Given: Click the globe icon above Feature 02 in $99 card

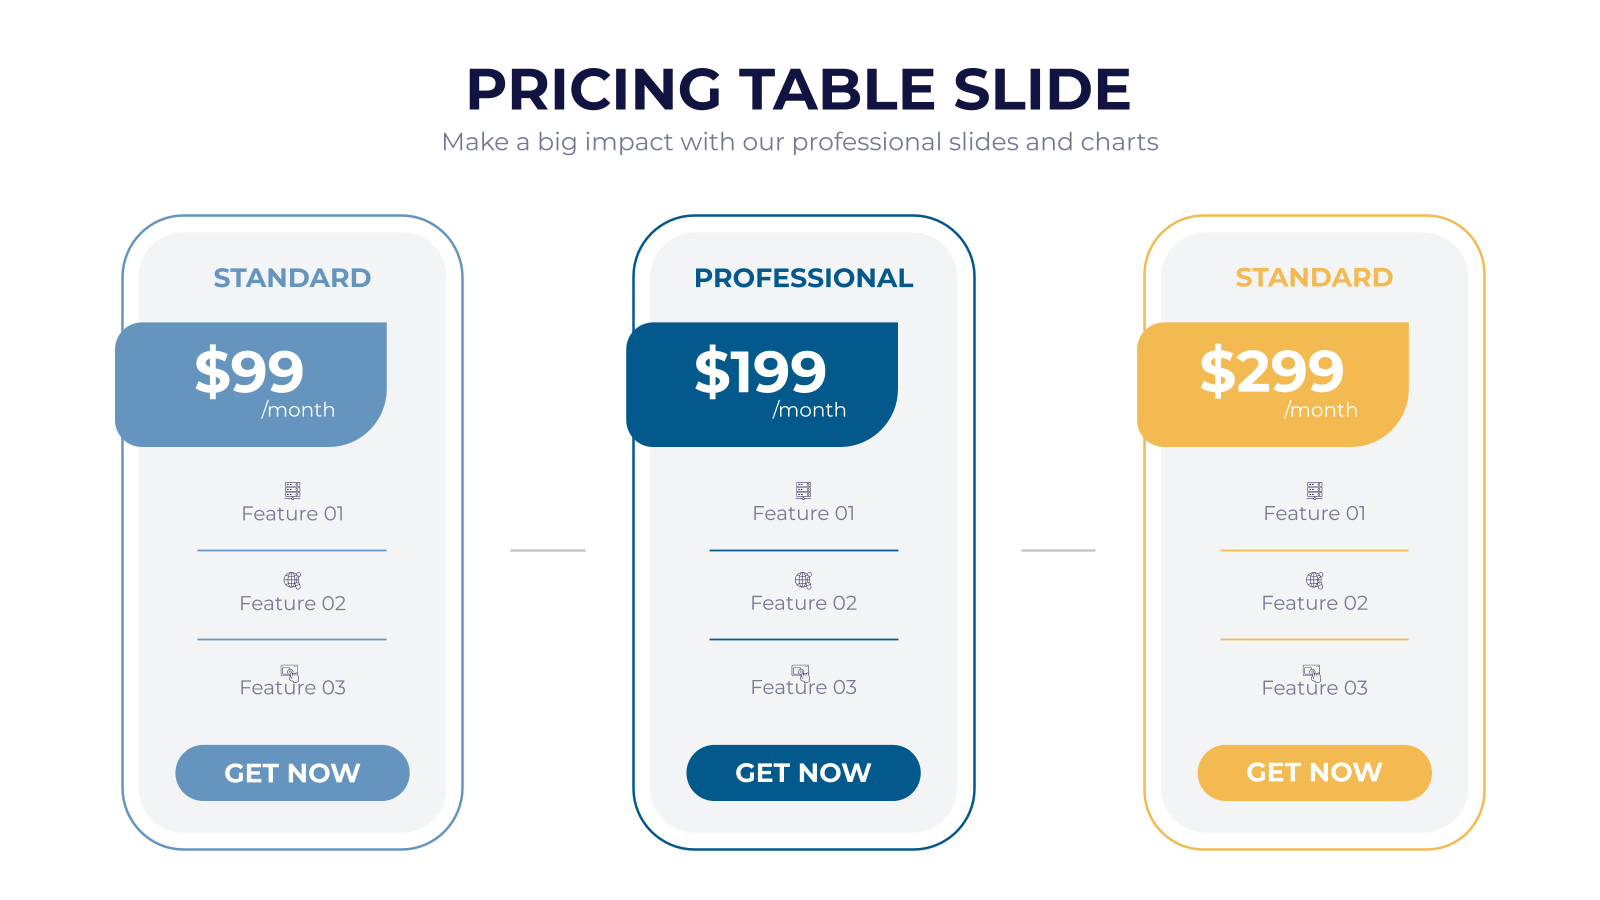Looking at the screenshot, I should [292, 580].
